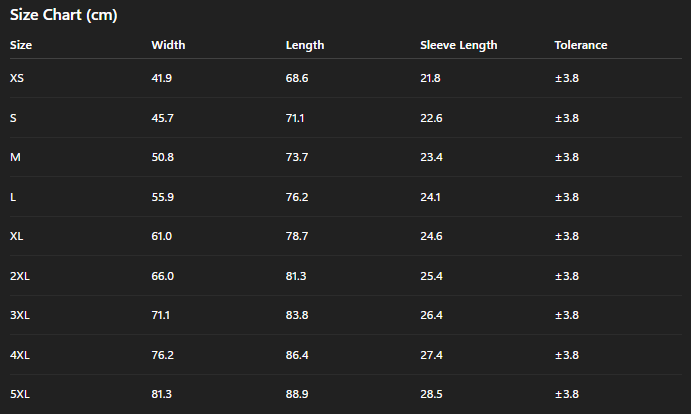Select the XS size row label
691x414 pixels.
17,78
